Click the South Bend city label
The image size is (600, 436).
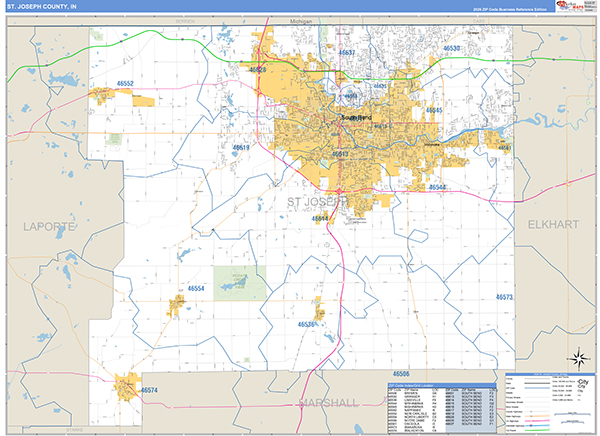(x=356, y=117)
